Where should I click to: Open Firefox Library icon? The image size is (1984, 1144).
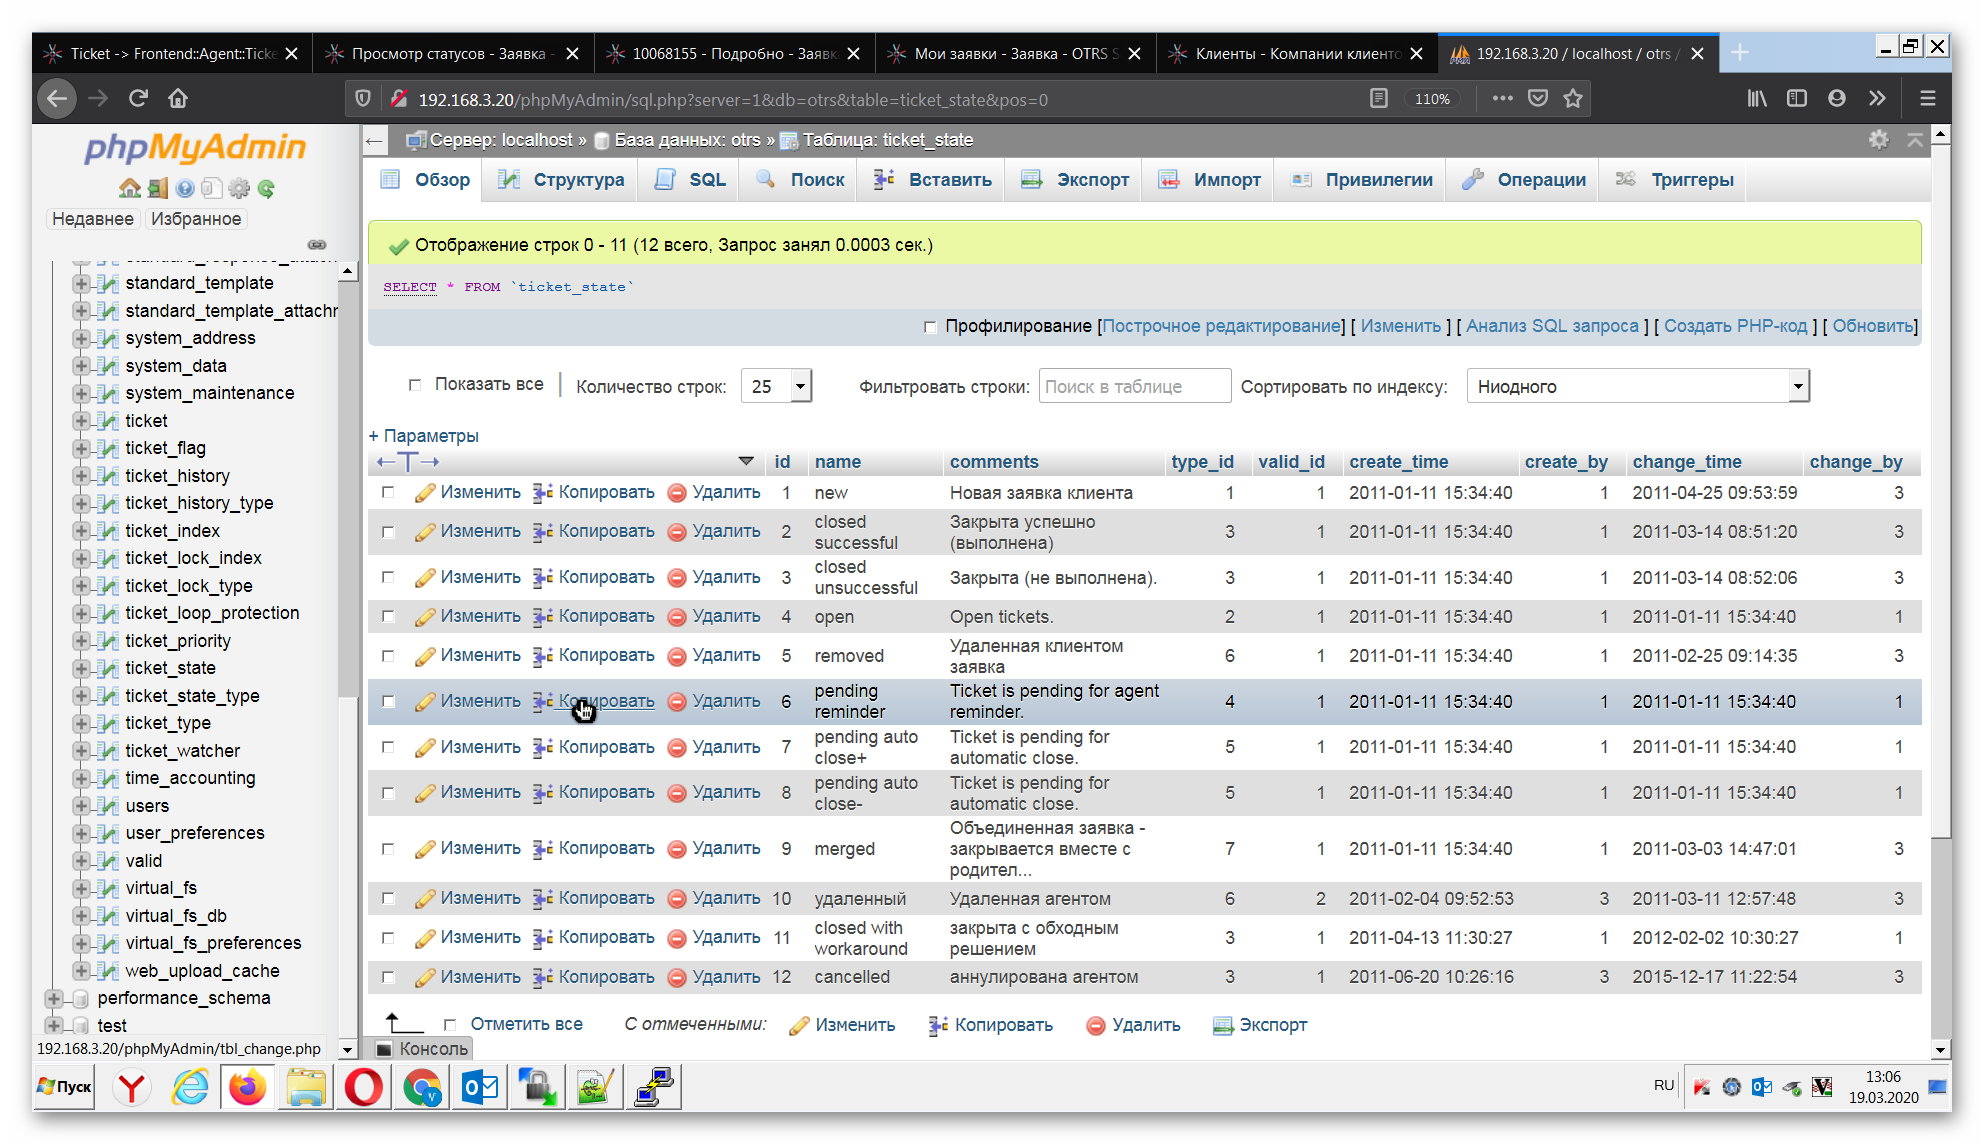[x=1757, y=98]
